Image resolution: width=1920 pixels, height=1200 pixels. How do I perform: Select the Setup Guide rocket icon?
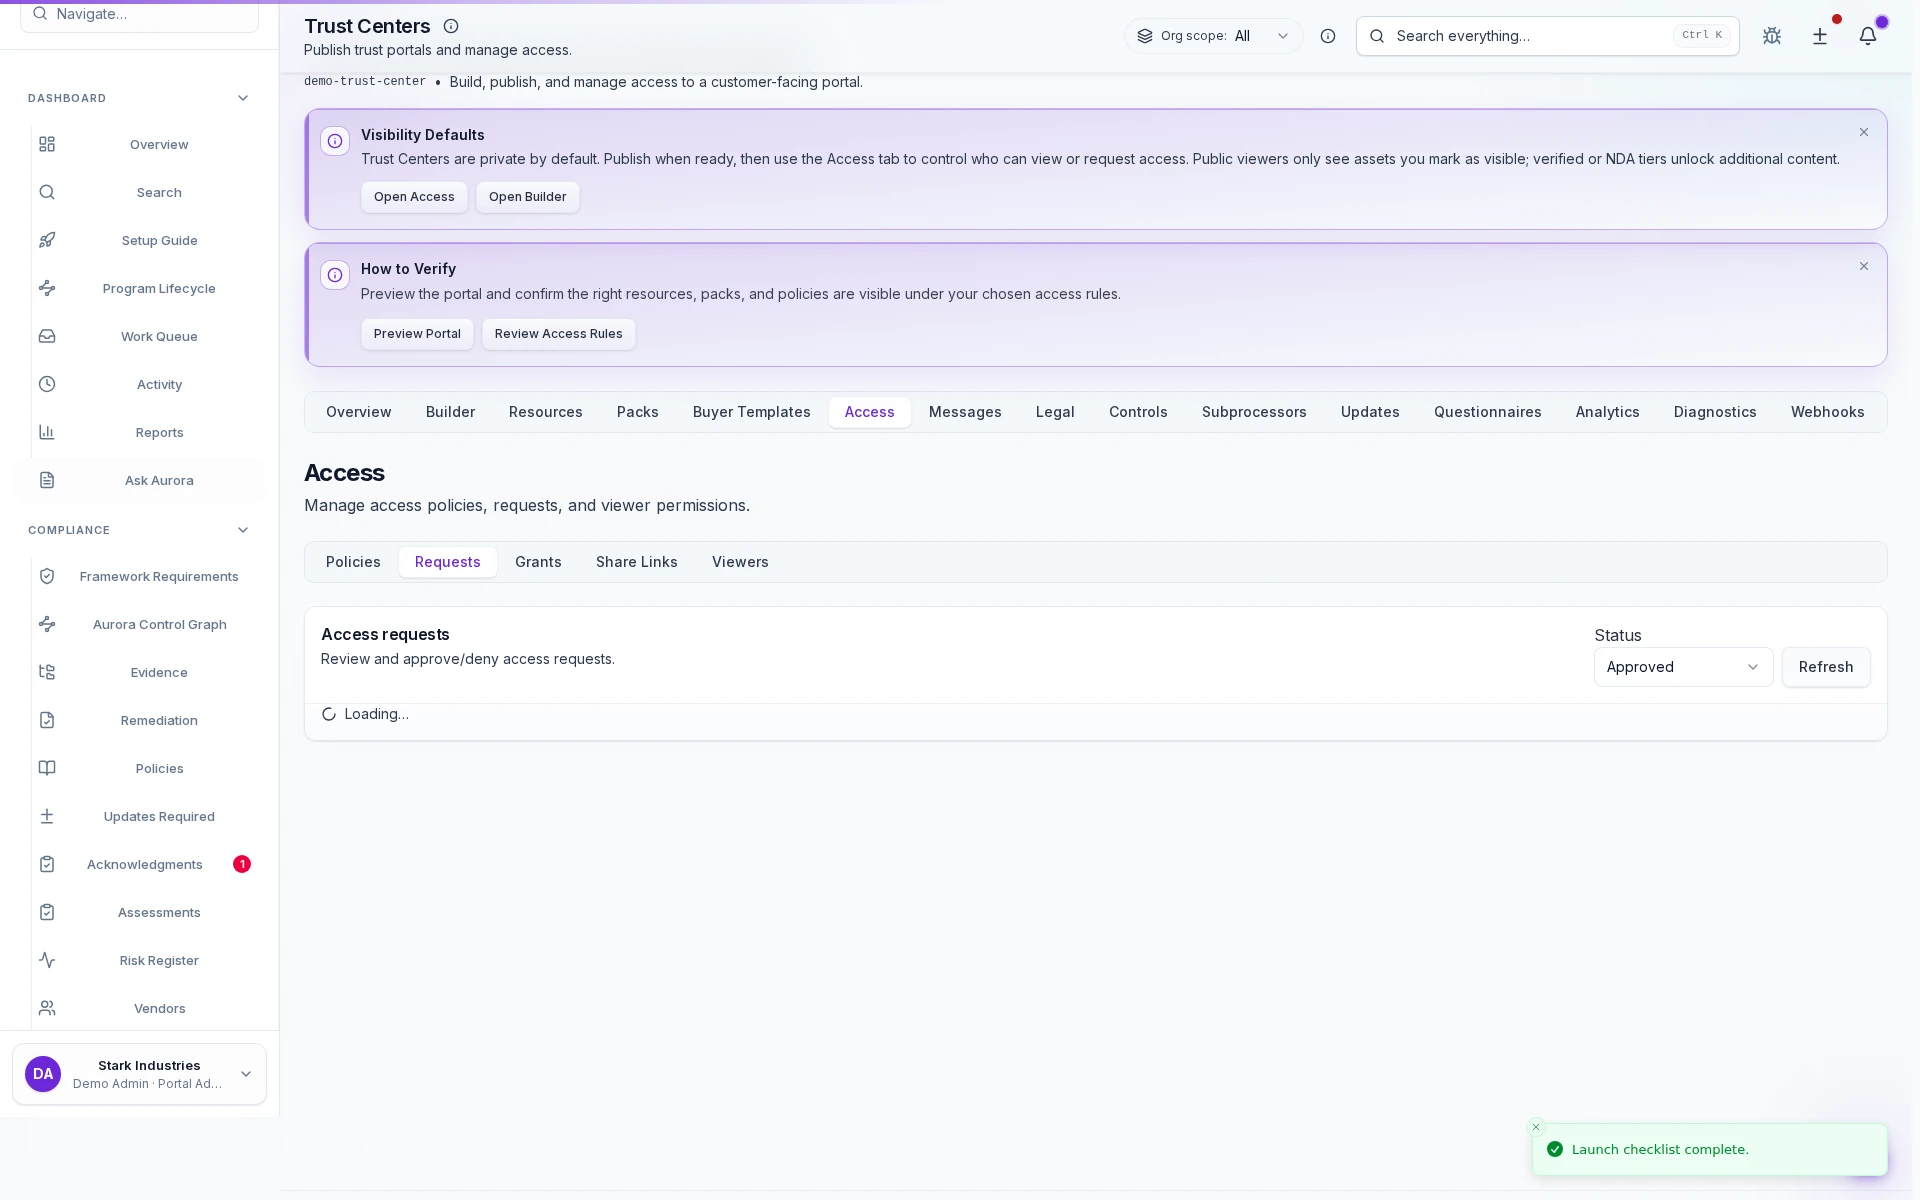47,240
